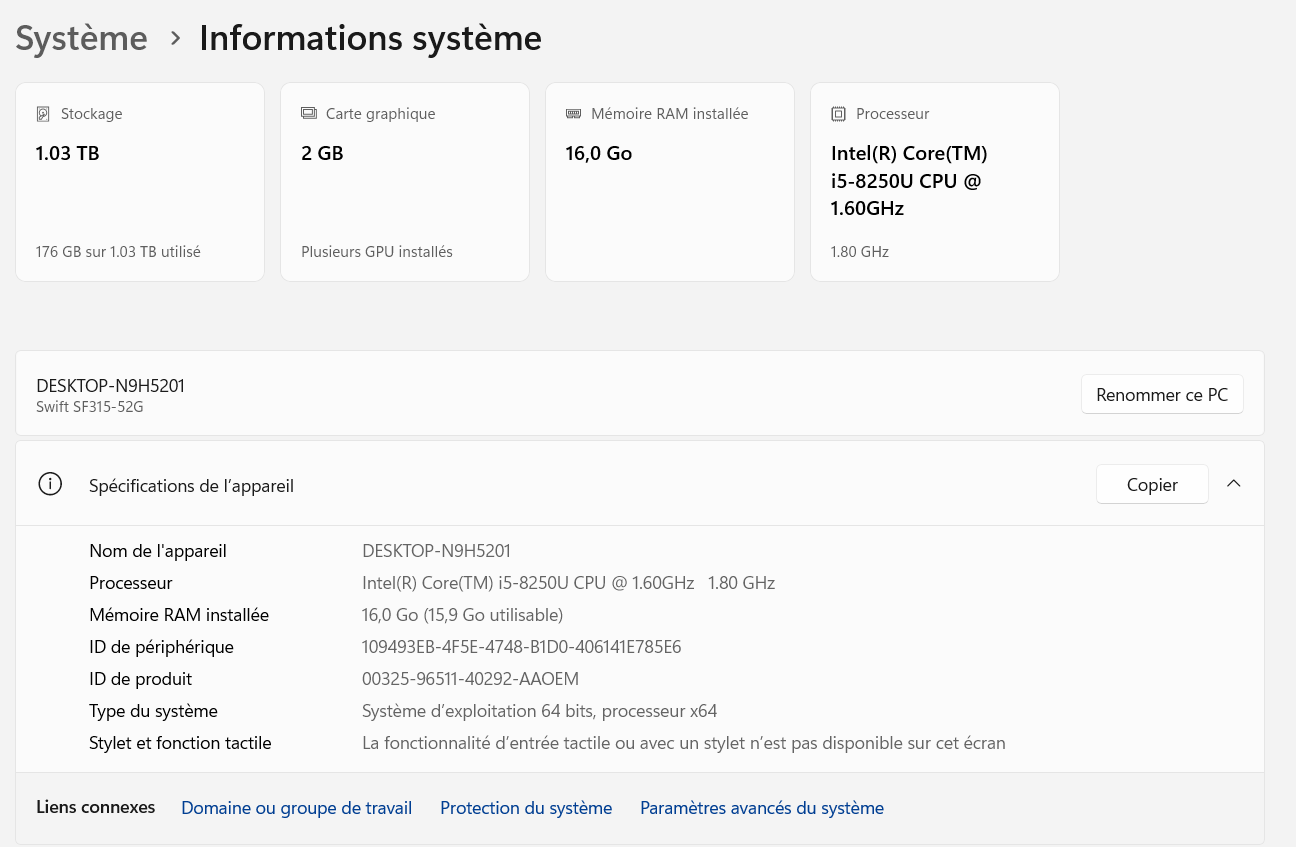Viewport: 1296px width, 847px height.
Task: Select the Mémoire RAM installée card
Action: pyautogui.click(x=670, y=182)
